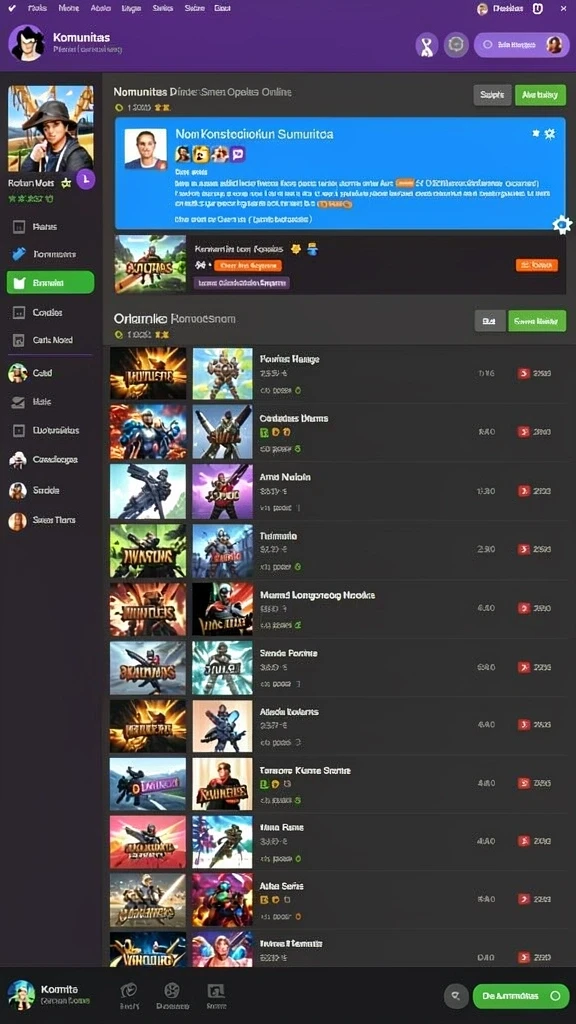Open the purple thumbnail in Amd Nalcin row
Image resolution: width=576 pixels, height=1024 pixels.
coord(223,491)
